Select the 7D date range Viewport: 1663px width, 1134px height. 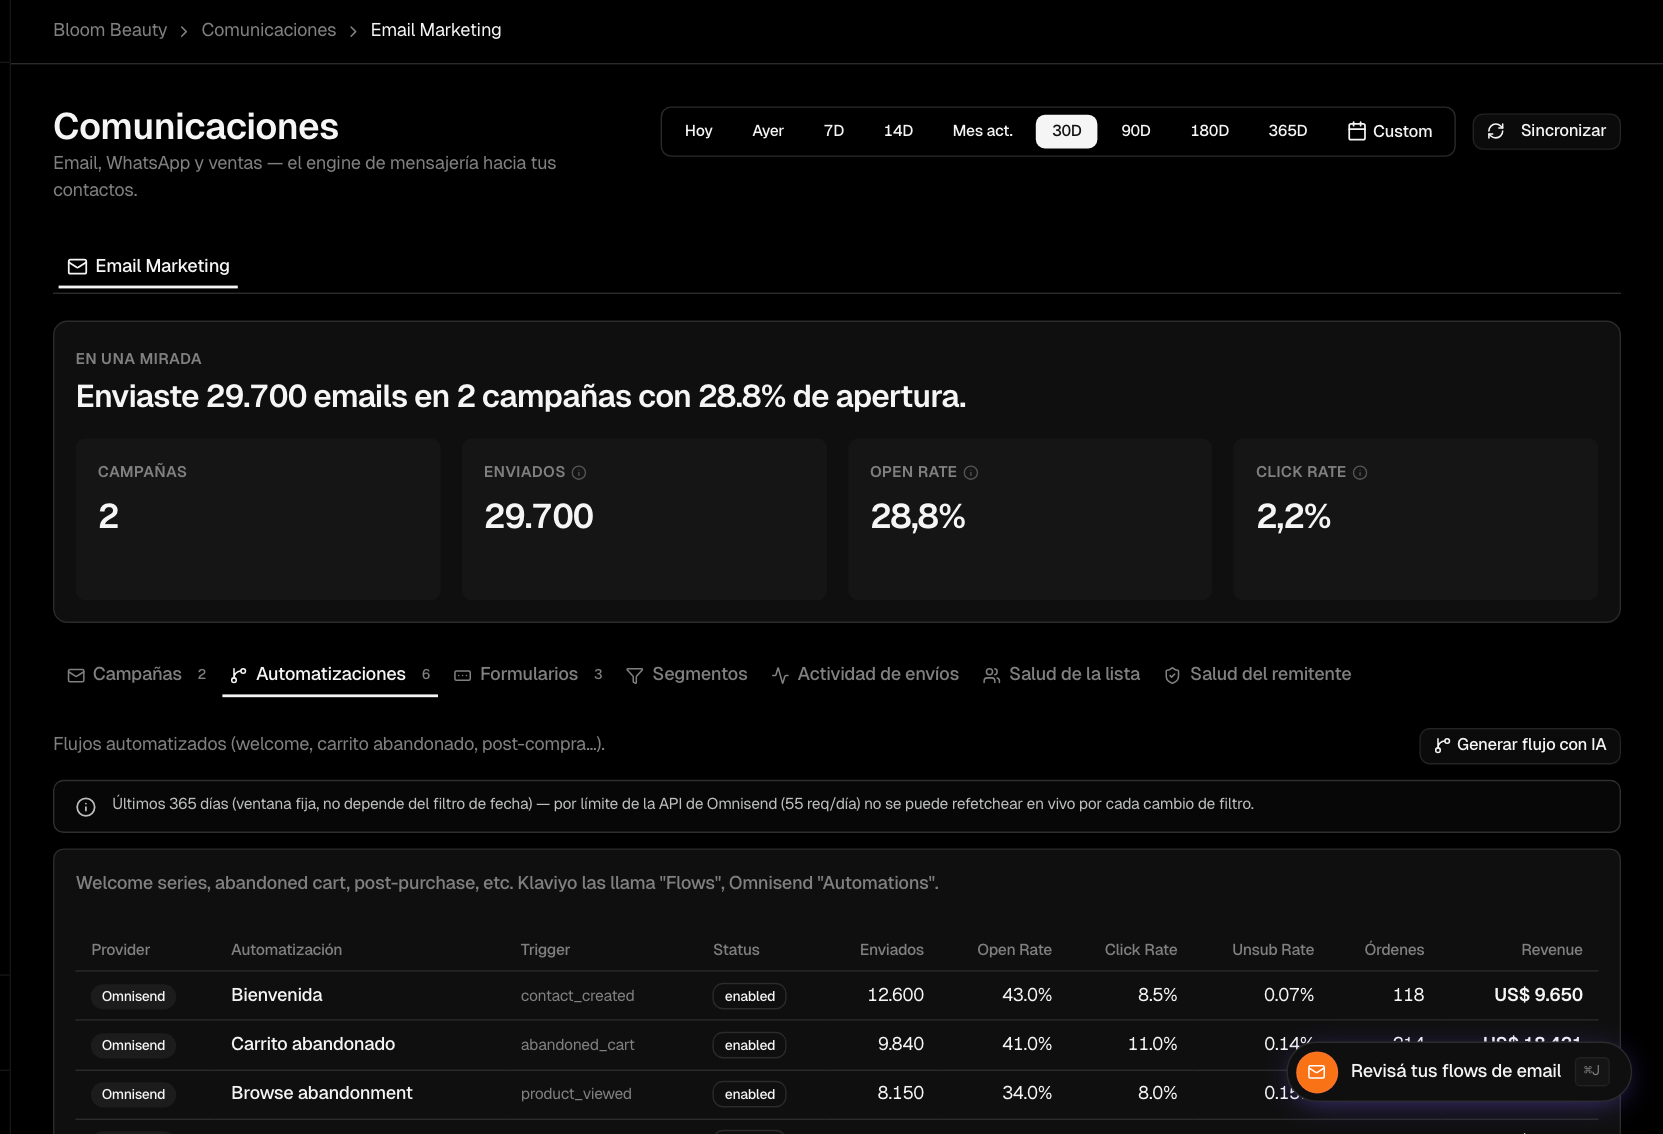click(x=834, y=131)
